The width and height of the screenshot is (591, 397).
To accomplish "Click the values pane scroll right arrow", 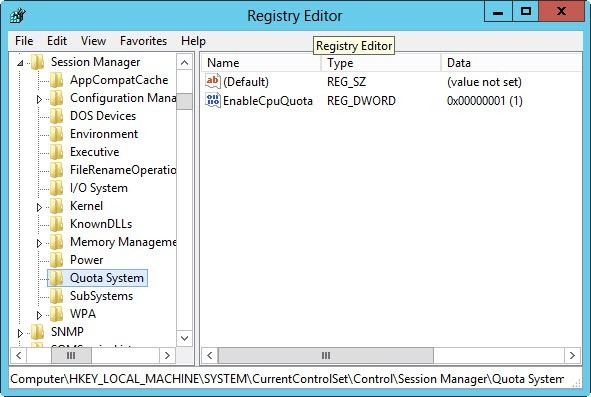I will [x=572, y=355].
